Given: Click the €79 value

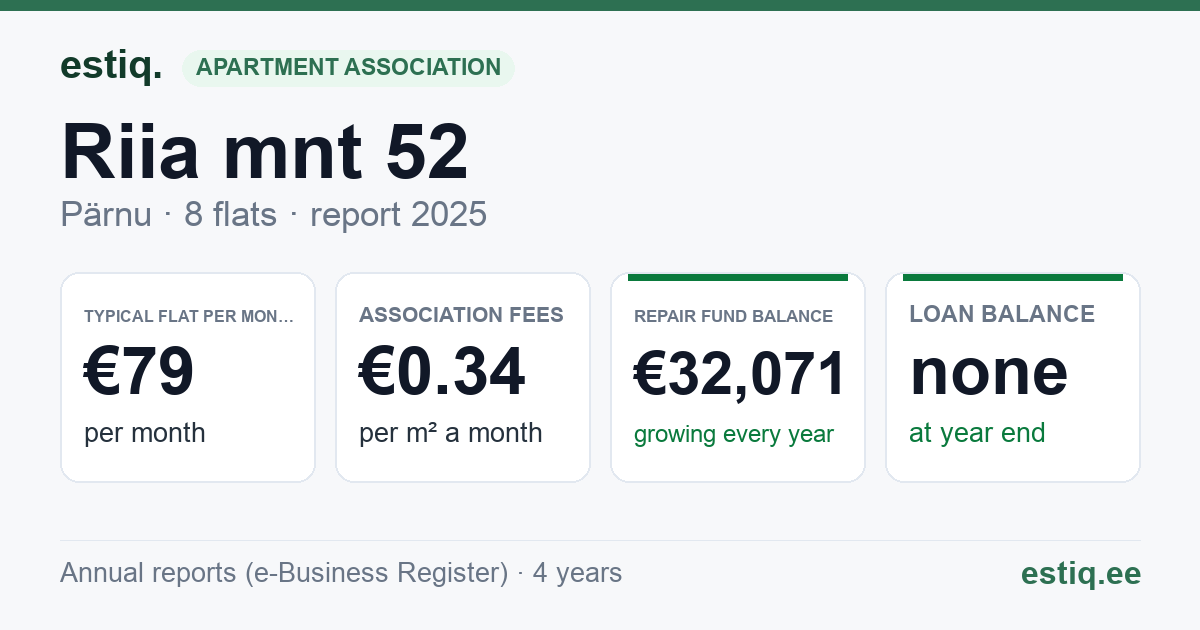Looking at the screenshot, I should 139,373.
